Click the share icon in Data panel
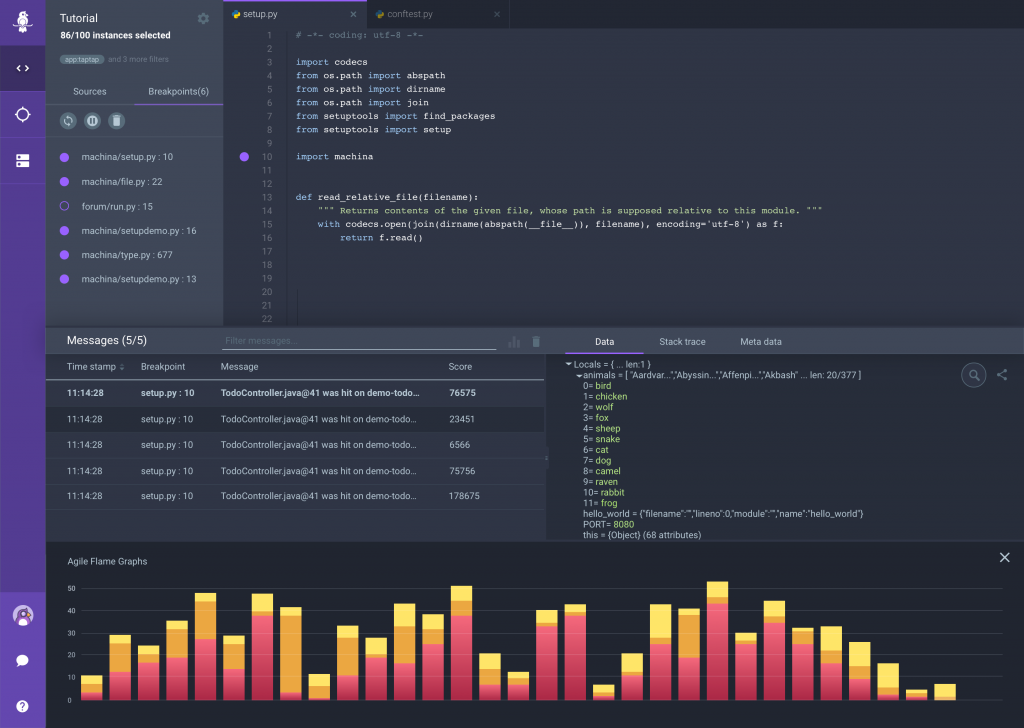 point(1002,375)
